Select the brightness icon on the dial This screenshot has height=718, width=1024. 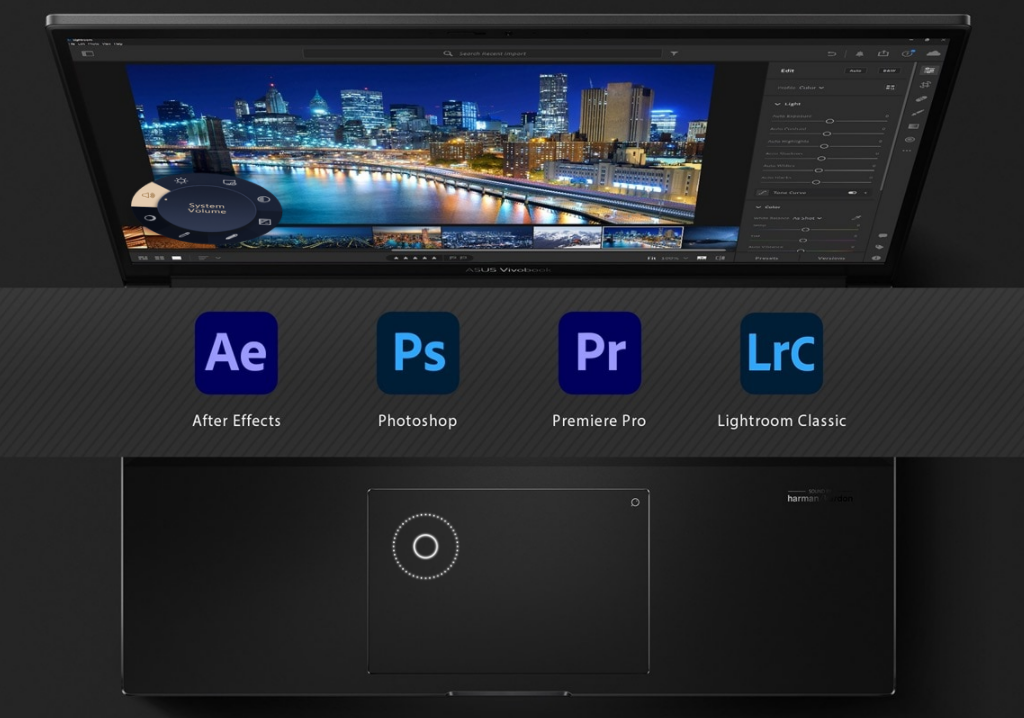[181, 181]
